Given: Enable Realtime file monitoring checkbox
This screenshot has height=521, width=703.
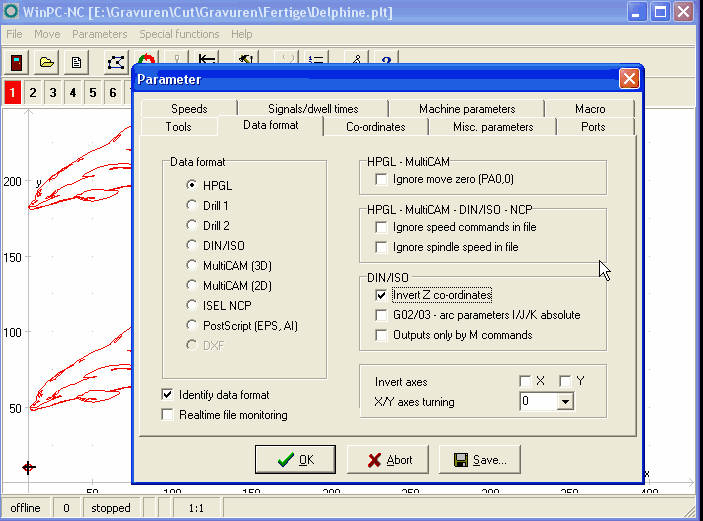Looking at the screenshot, I should [167, 415].
